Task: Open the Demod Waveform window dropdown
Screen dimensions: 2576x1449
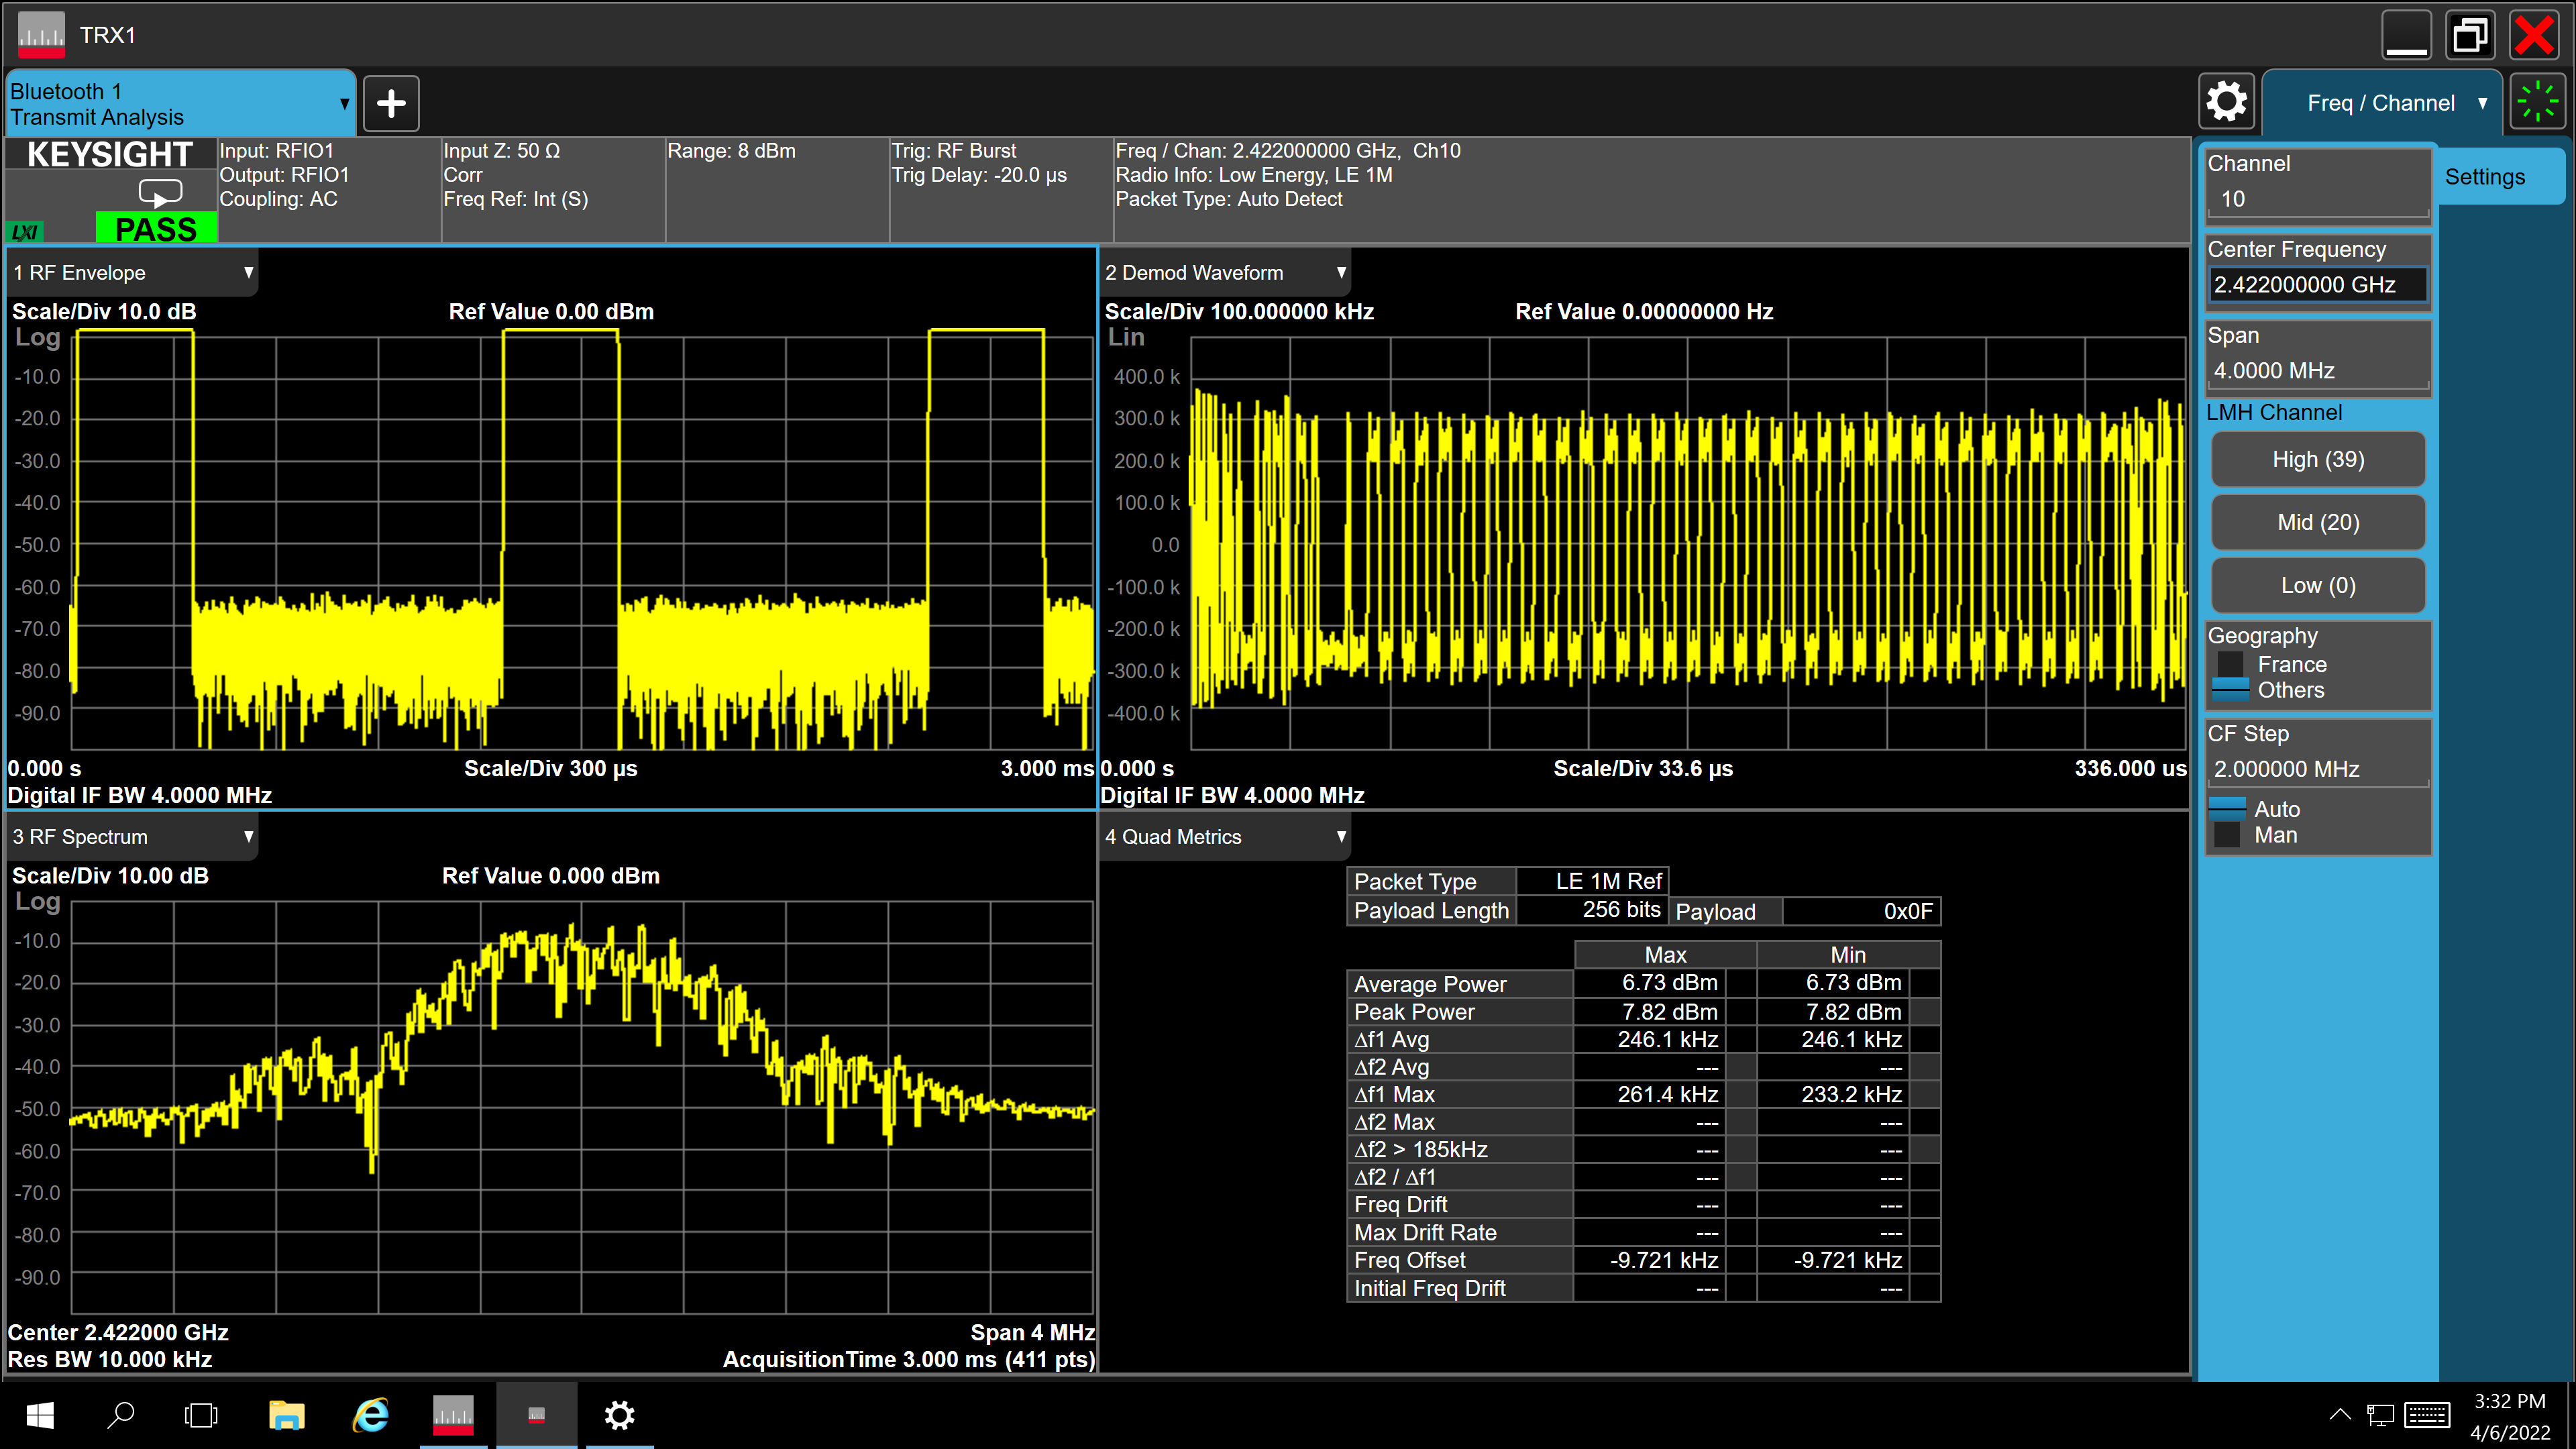Action: coord(1342,272)
